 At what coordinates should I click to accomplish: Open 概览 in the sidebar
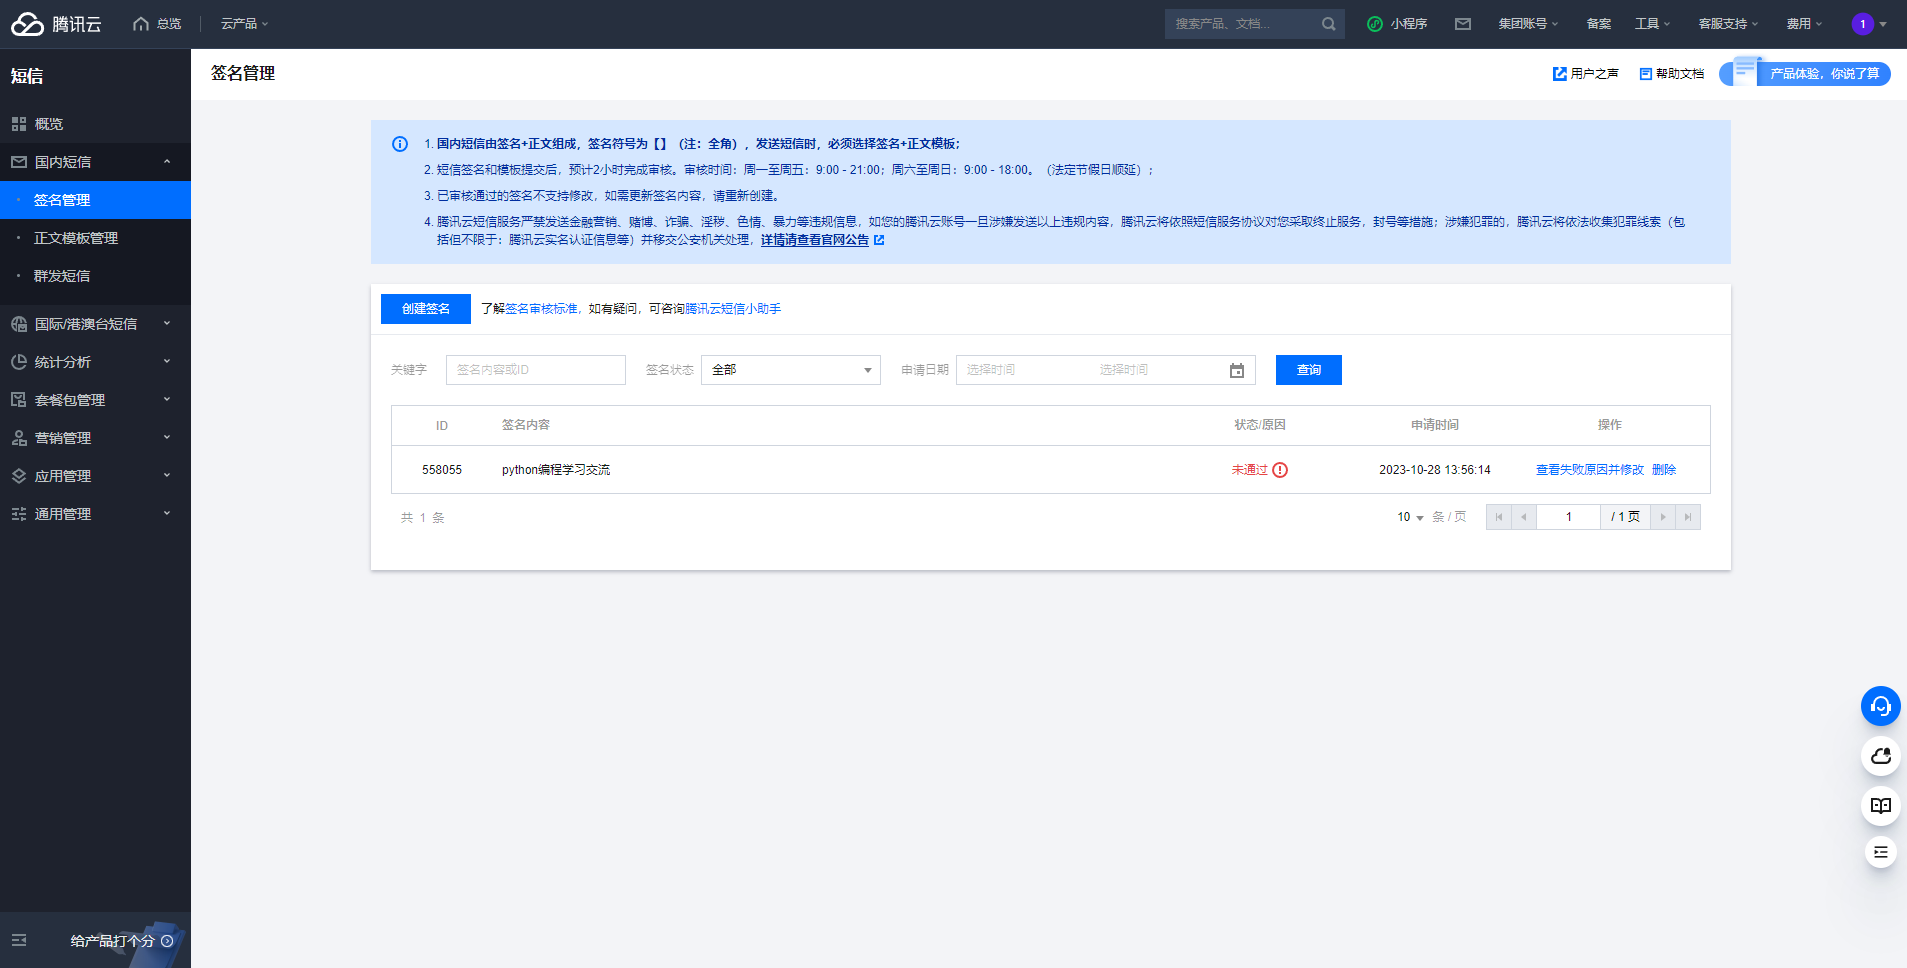[x=95, y=124]
